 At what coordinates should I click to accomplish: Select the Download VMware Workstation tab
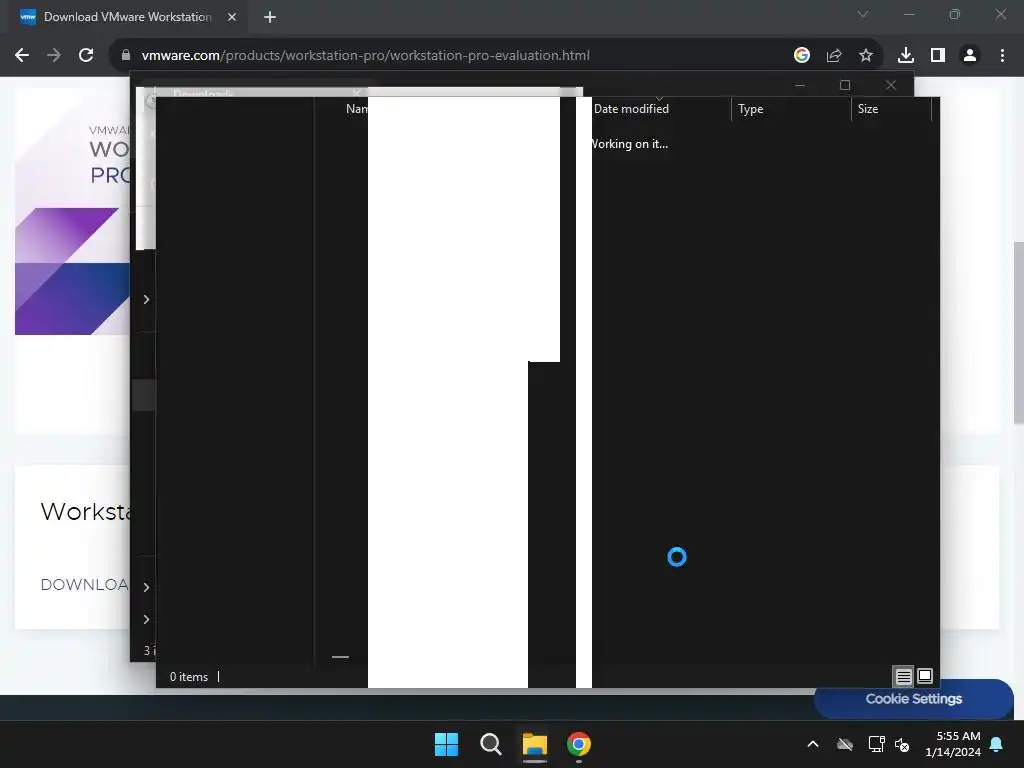[128, 17]
